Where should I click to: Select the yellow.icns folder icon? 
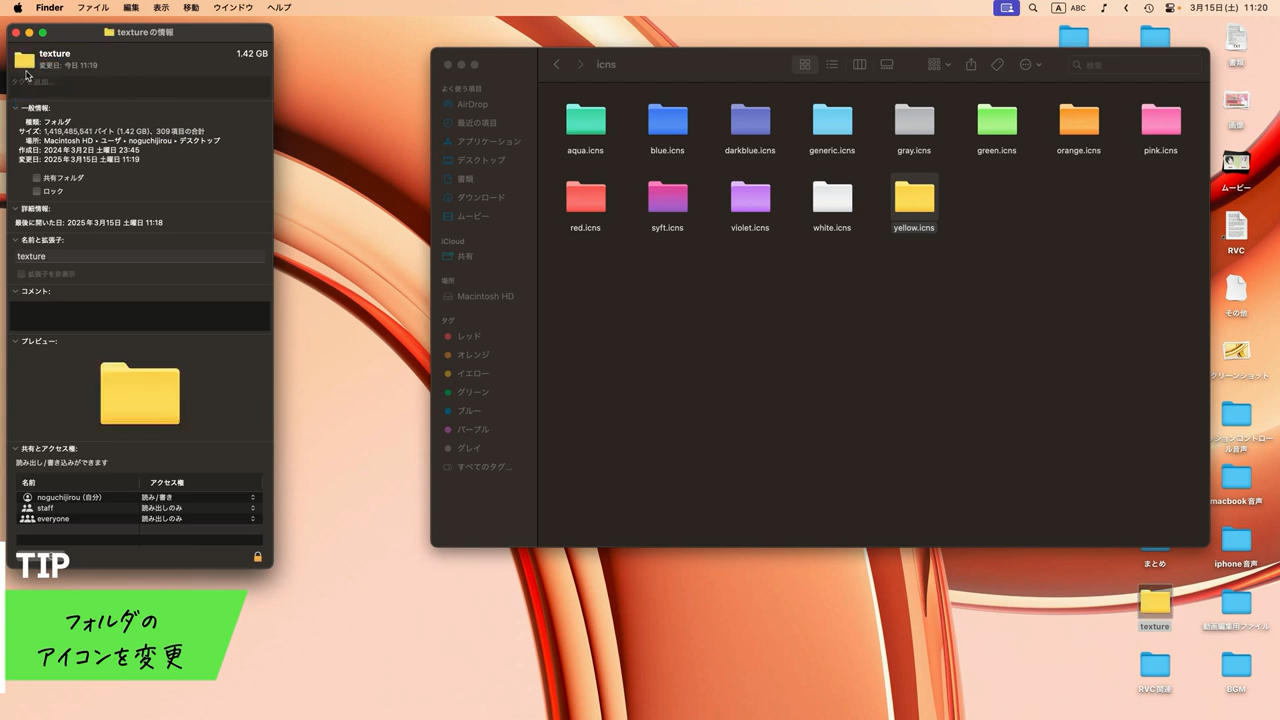coord(914,198)
